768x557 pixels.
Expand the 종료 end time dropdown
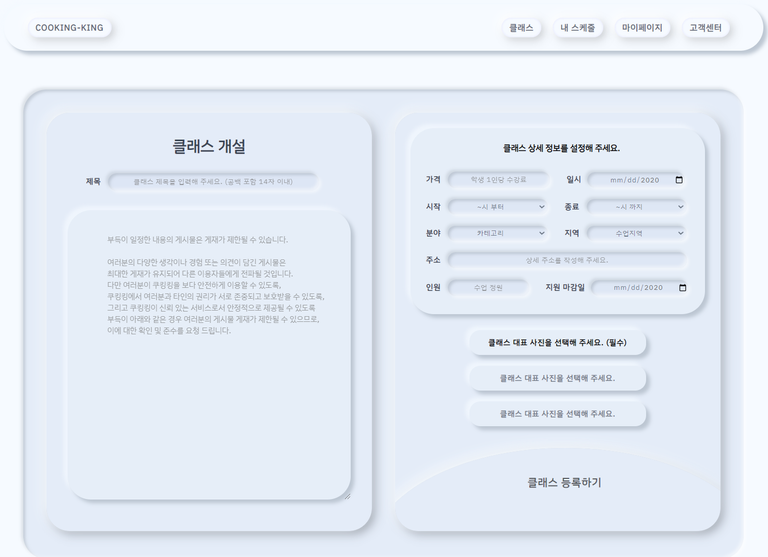[x=636, y=207]
